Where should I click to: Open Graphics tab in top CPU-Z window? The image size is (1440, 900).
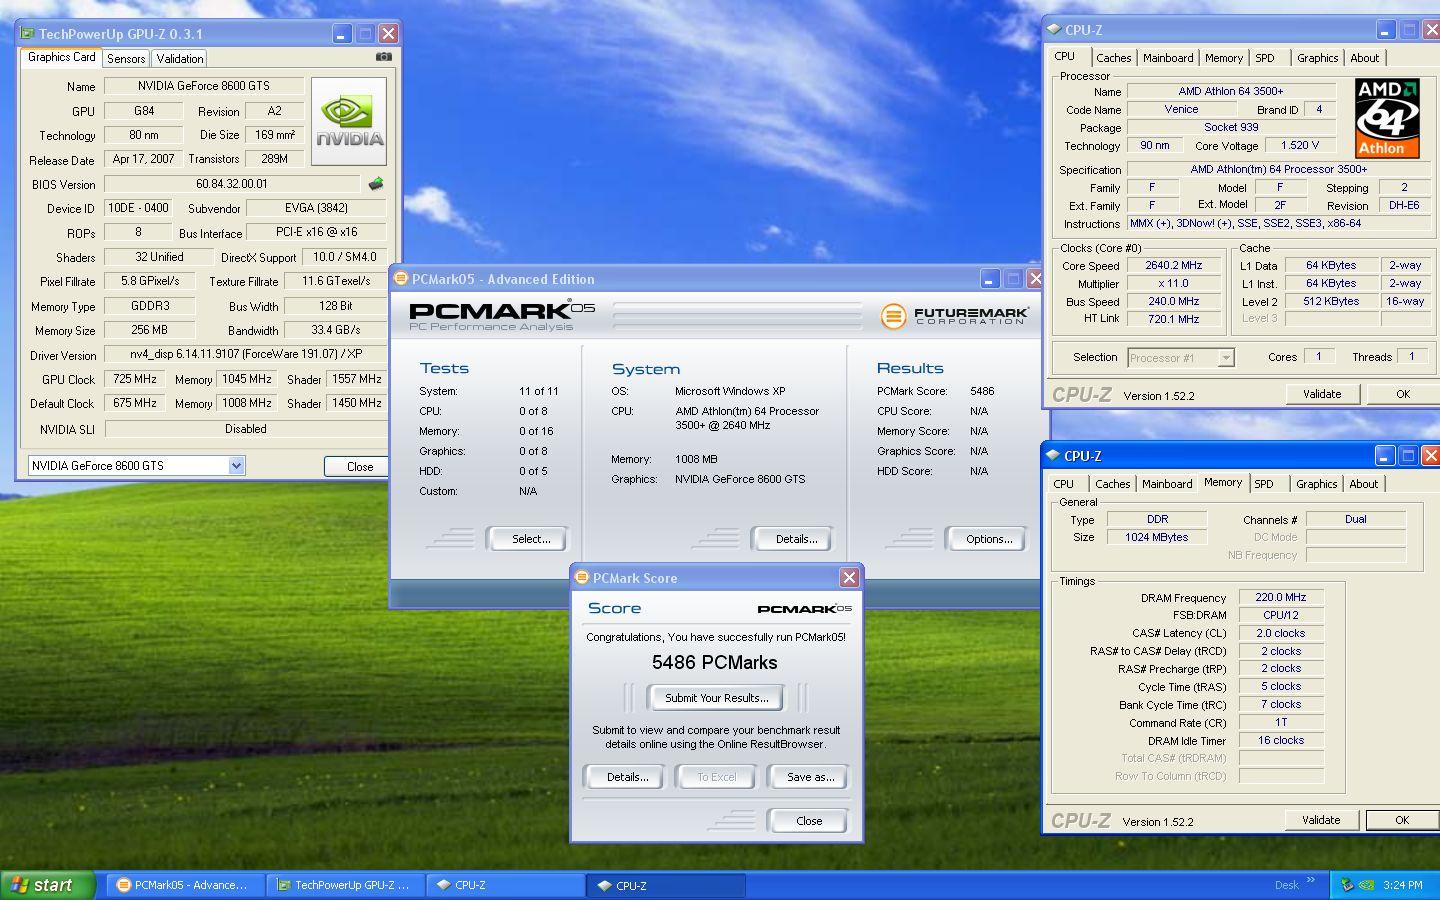click(x=1317, y=58)
